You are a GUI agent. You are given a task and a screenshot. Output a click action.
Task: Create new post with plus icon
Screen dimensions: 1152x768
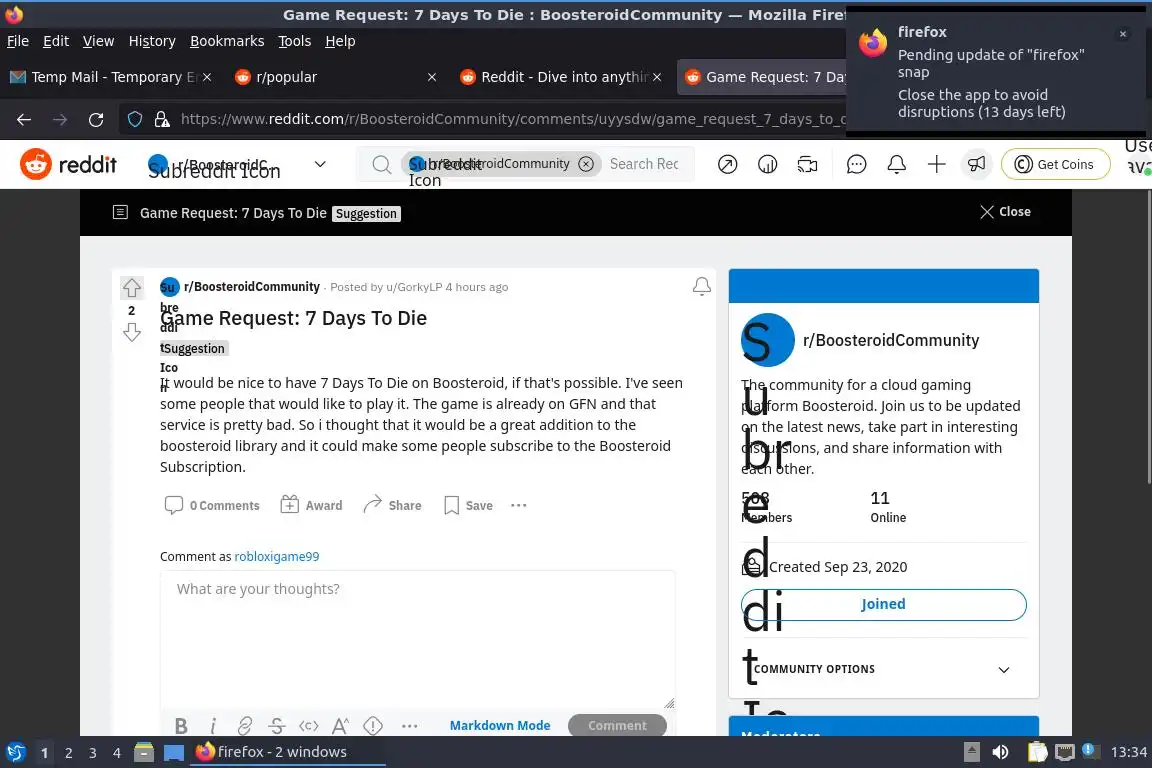[x=937, y=165]
